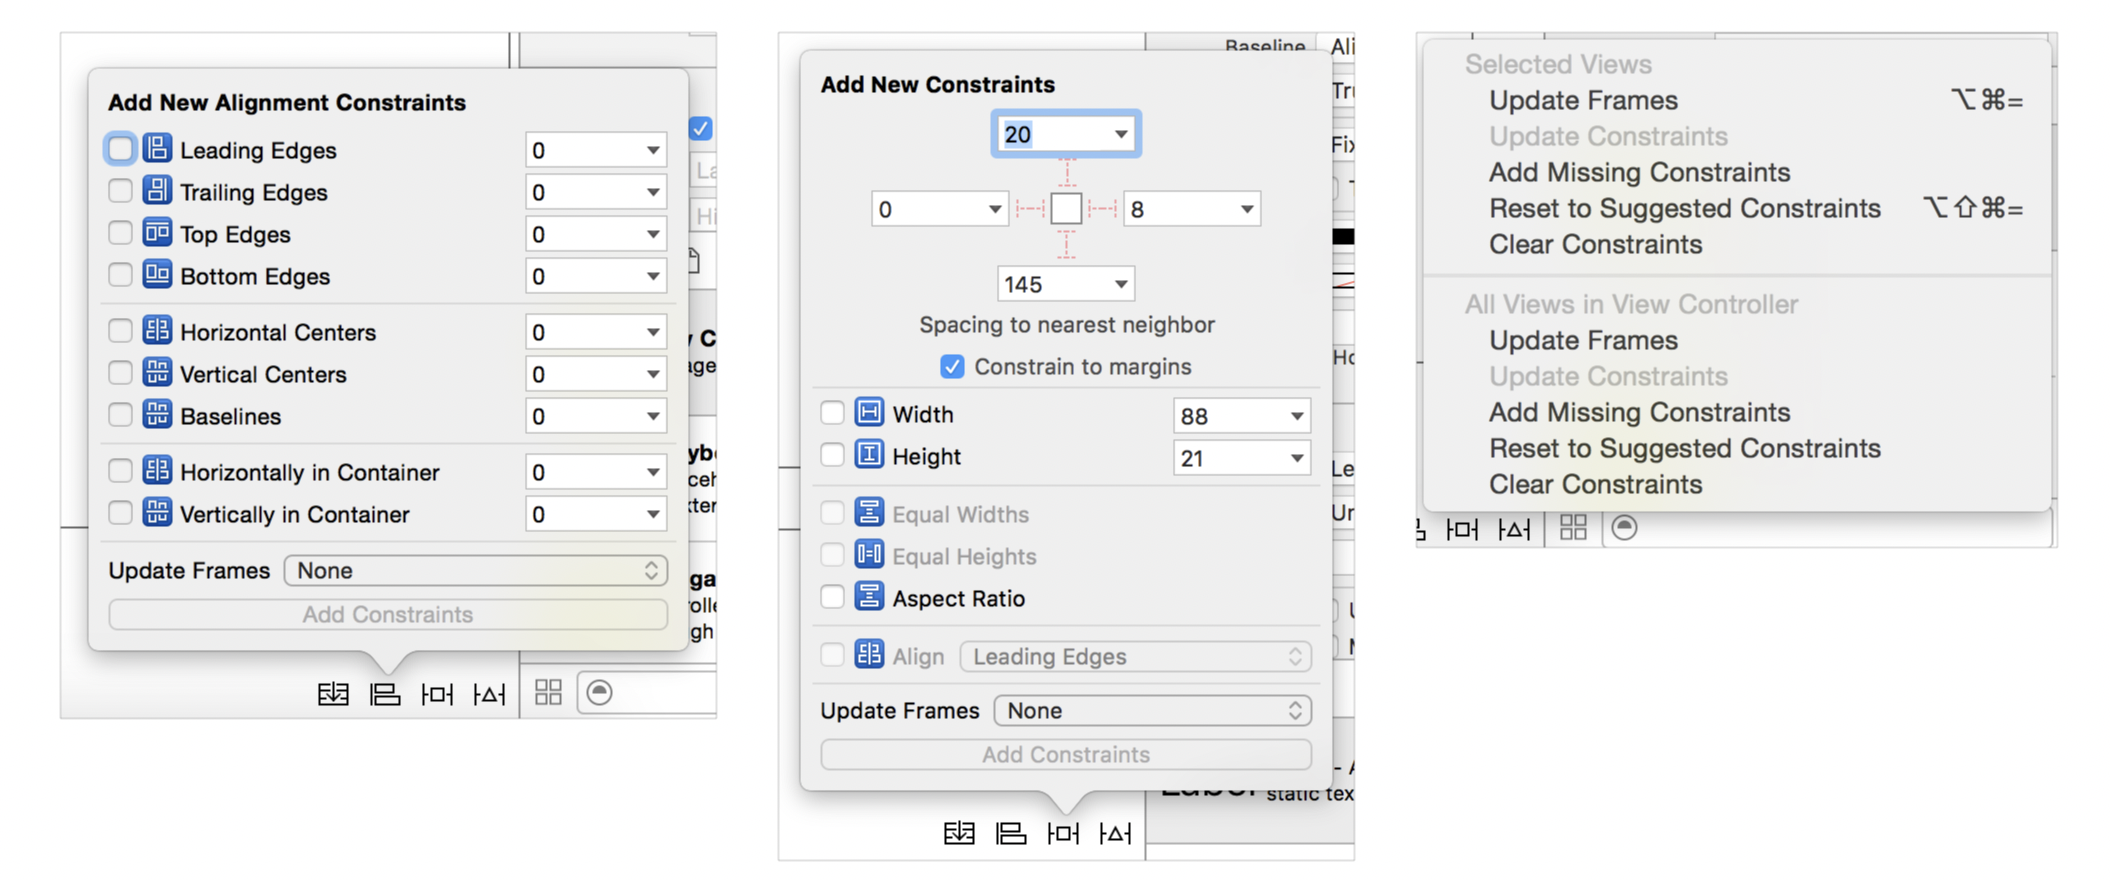2110x880 pixels.
Task: Open right spacing dropdown showing 8
Action: point(1247,209)
